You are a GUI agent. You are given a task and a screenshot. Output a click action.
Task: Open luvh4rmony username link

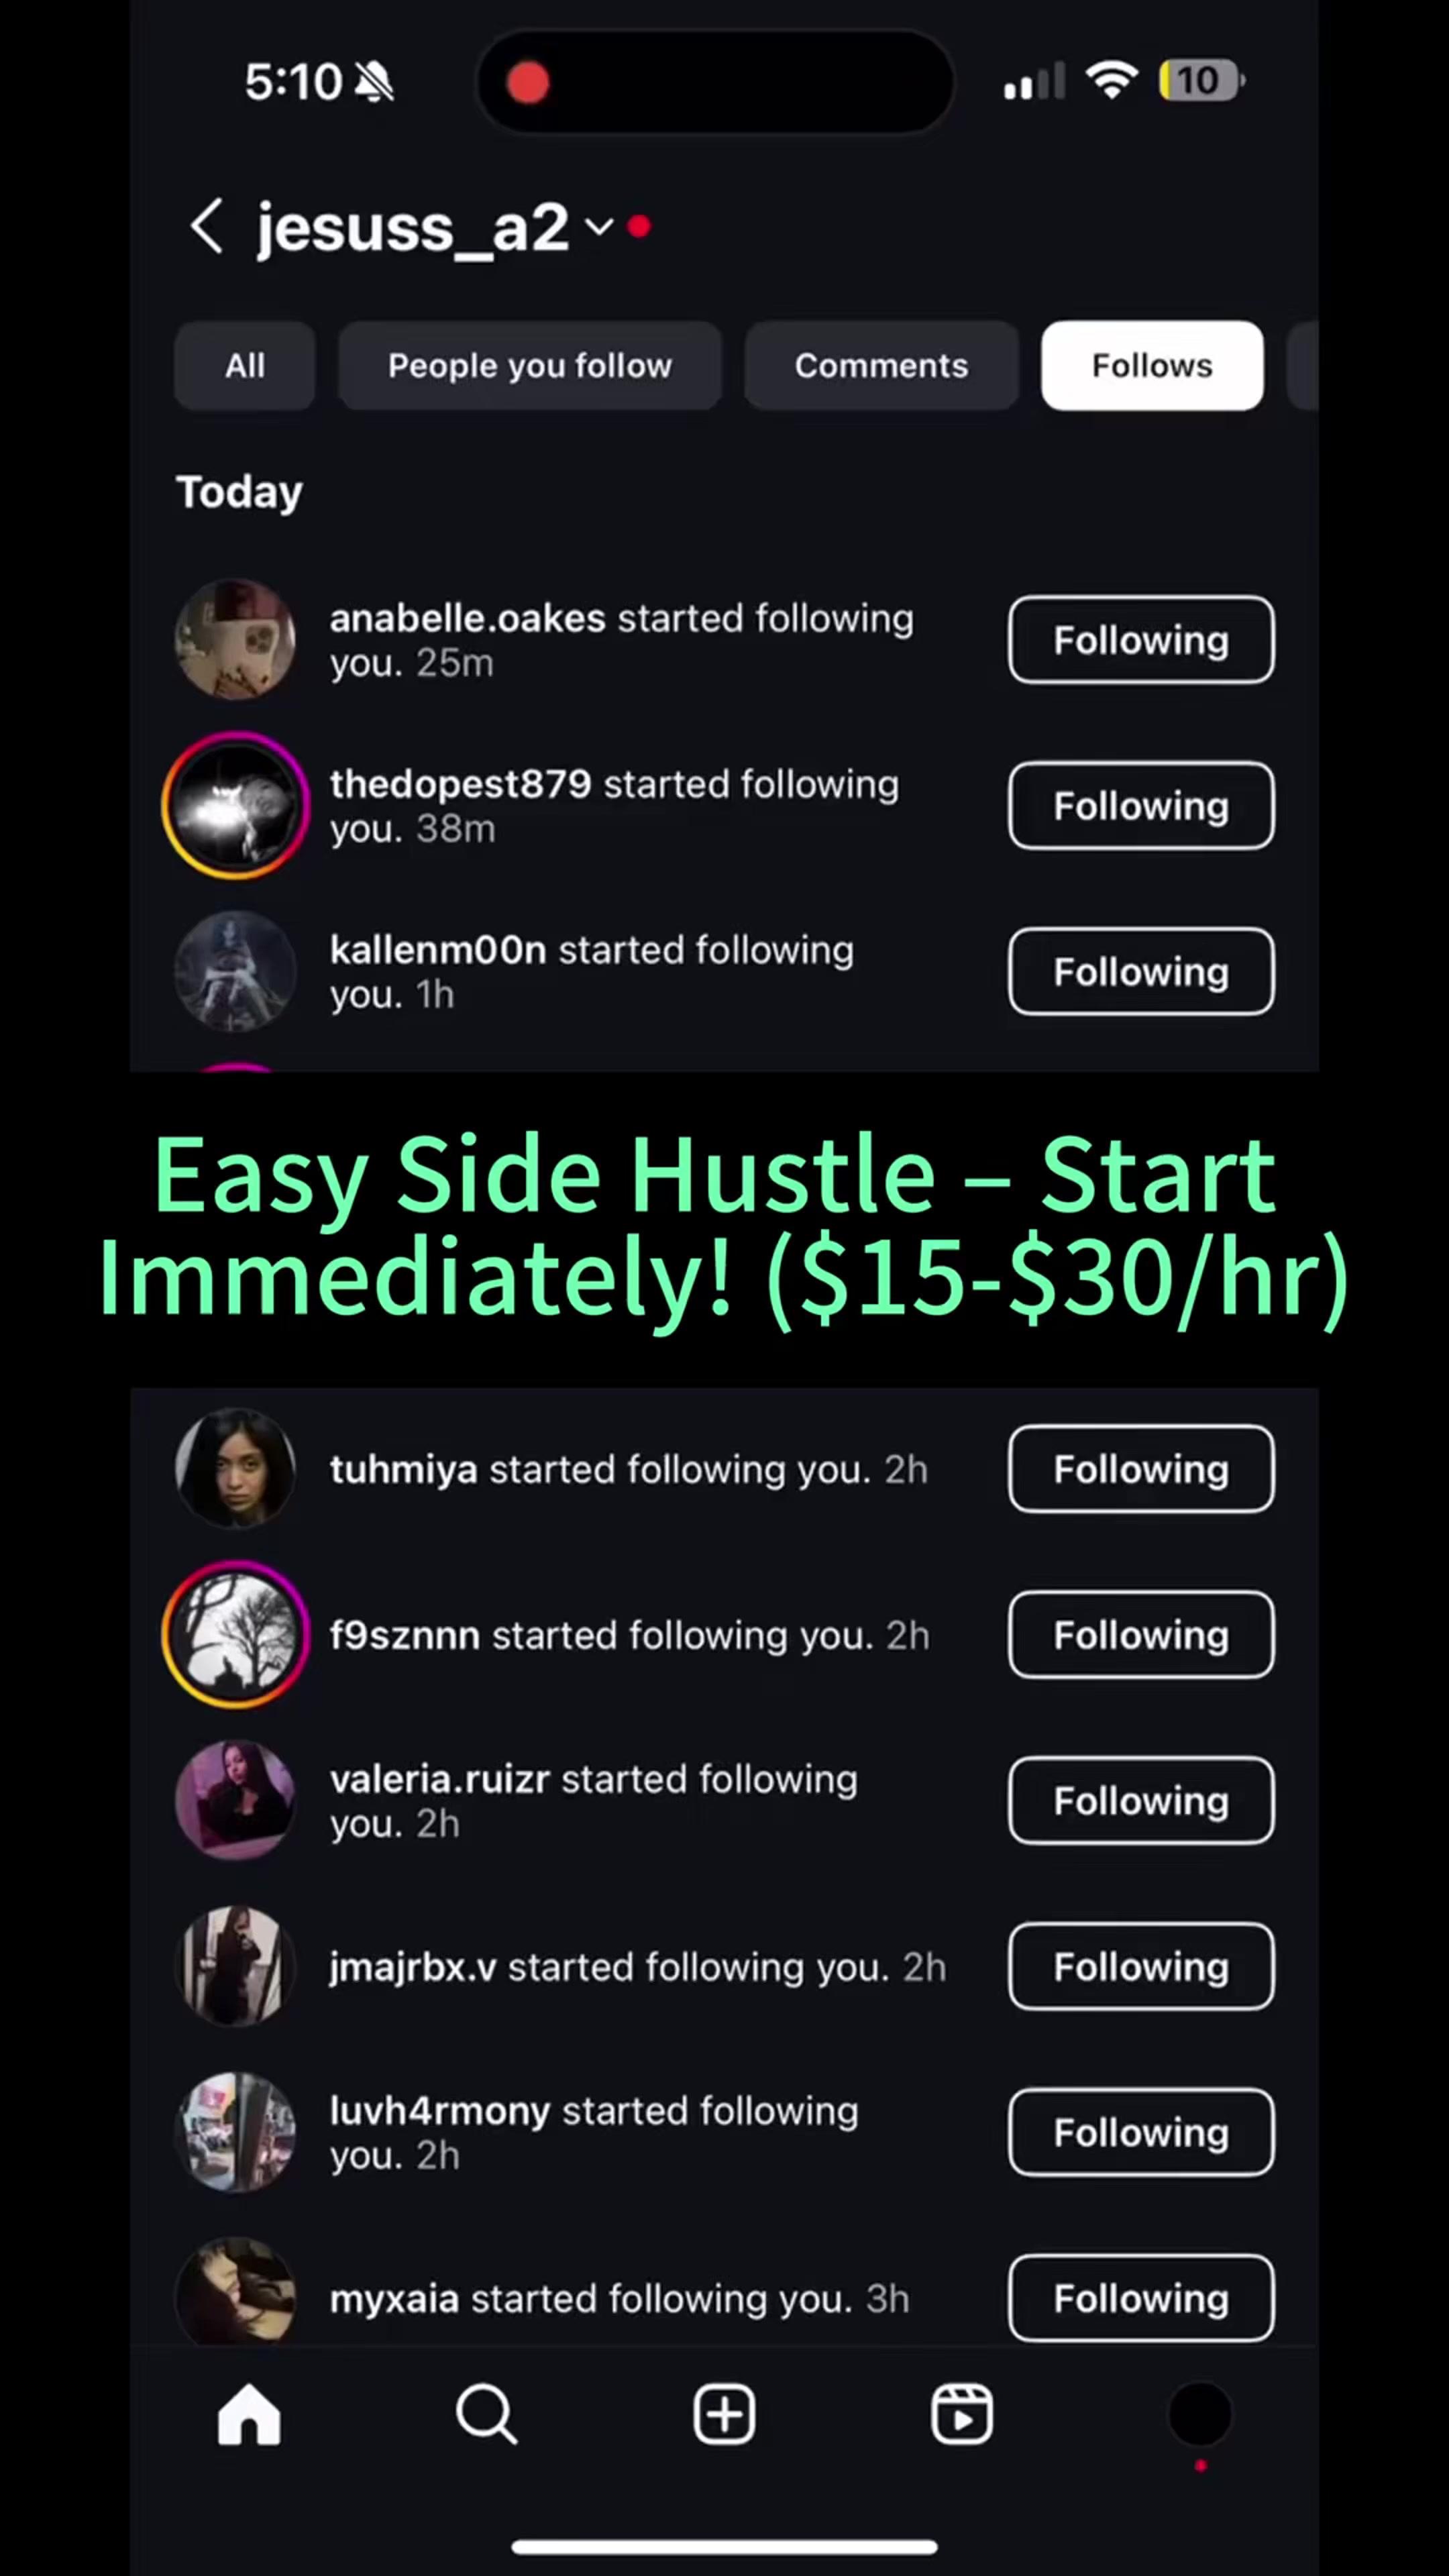[440, 2112]
